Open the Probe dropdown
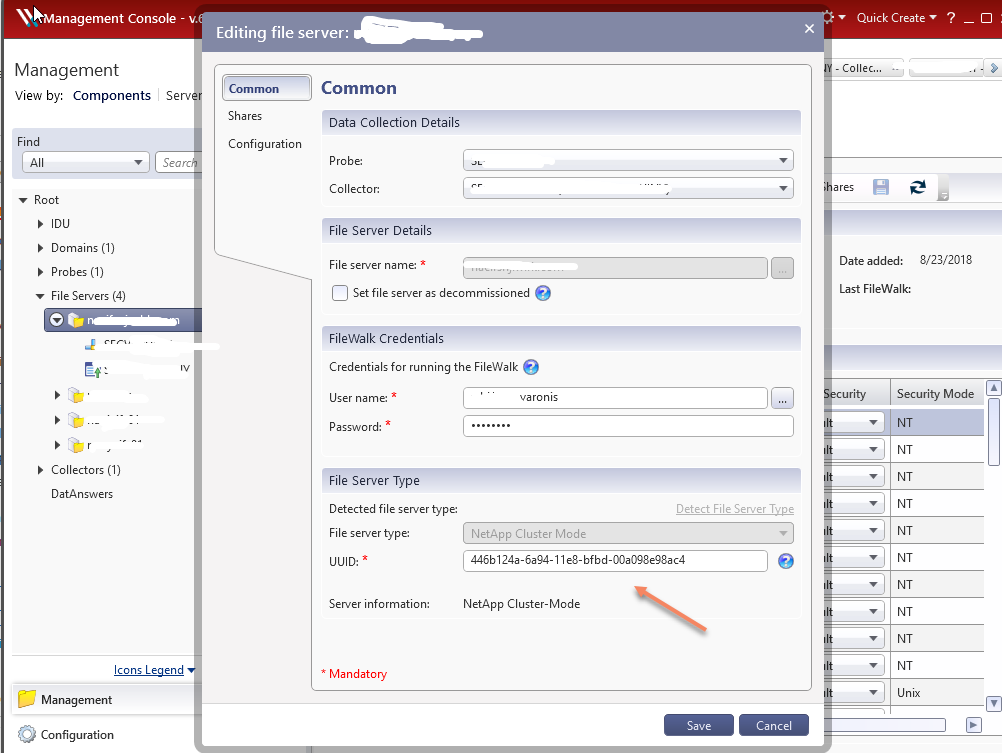The image size is (1002, 753). click(x=628, y=160)
